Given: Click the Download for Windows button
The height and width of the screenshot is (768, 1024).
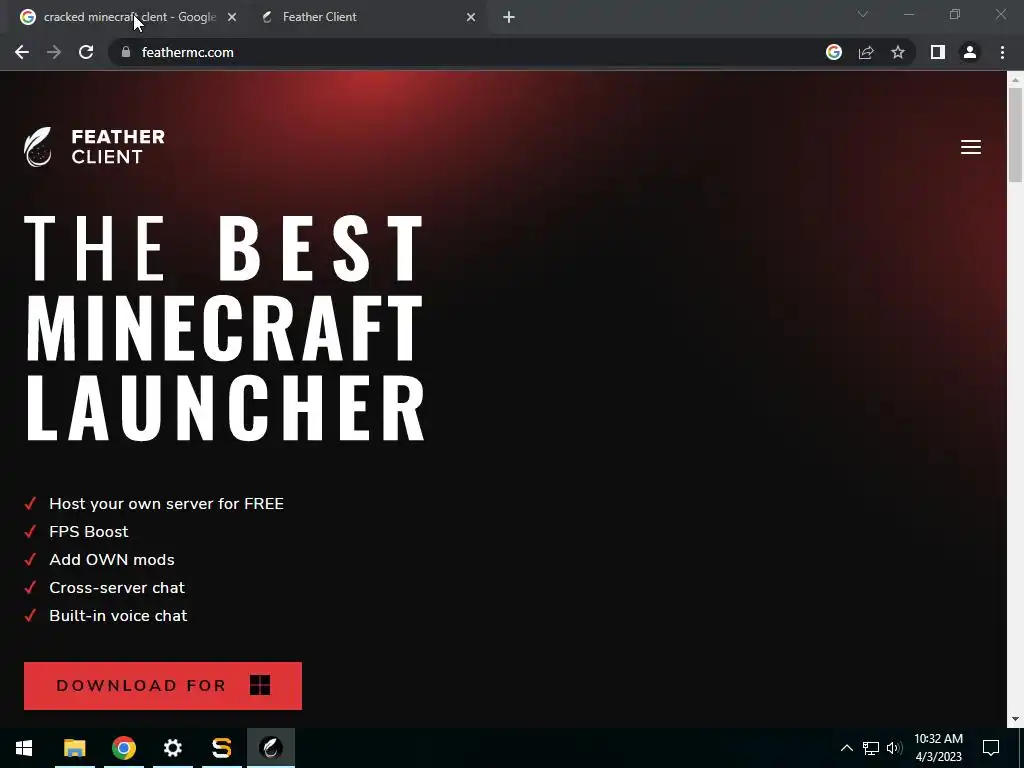Looking at the screenshot, I should point(163,686).
